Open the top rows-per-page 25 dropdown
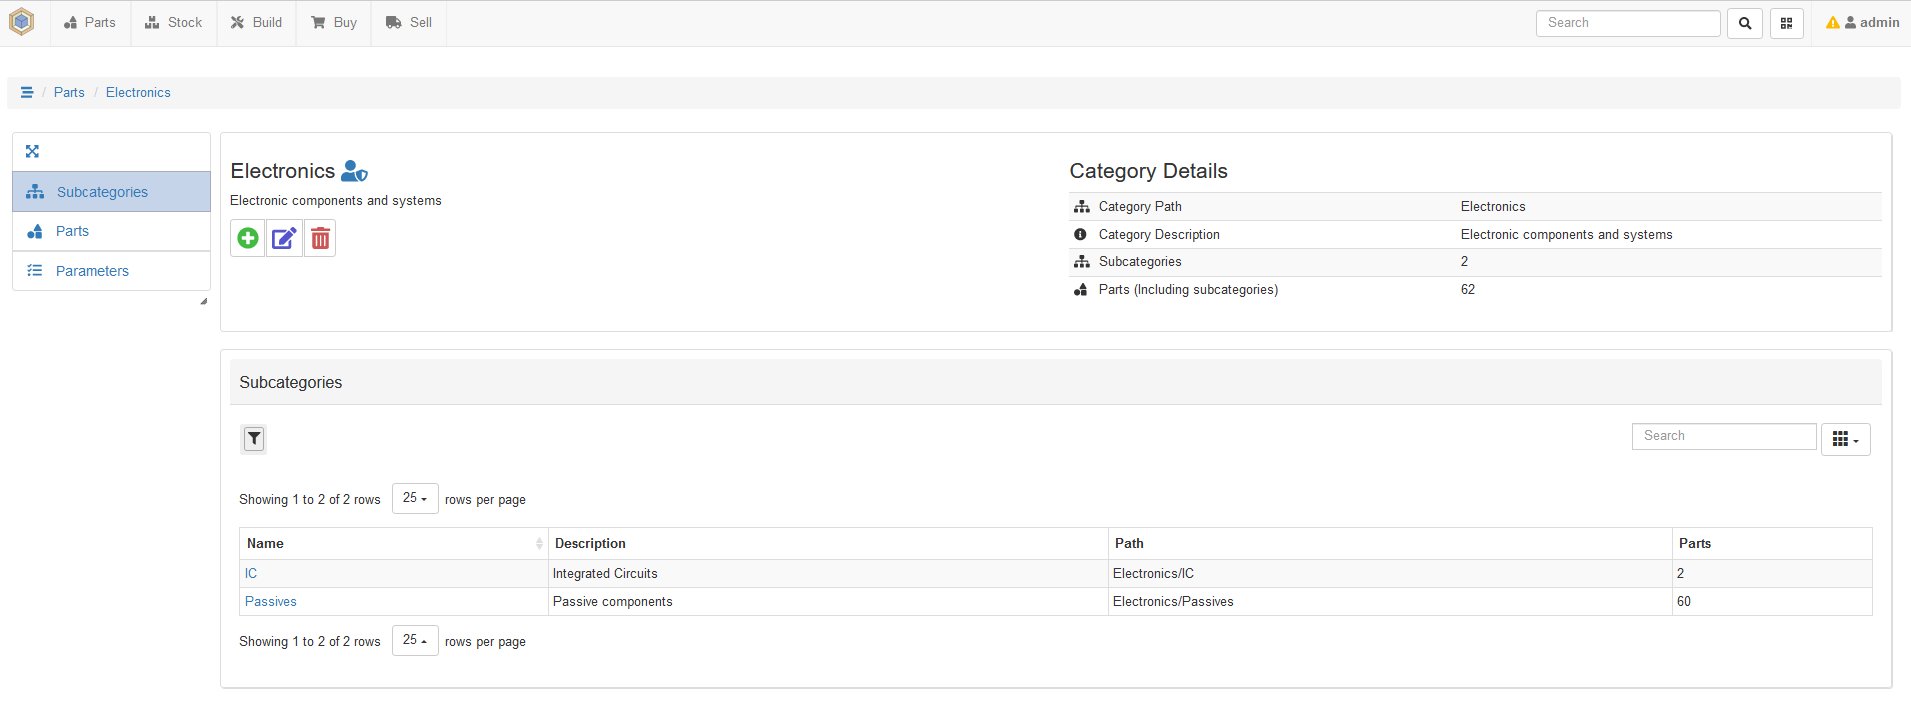 pyautogui.click(x=415, y=498)
